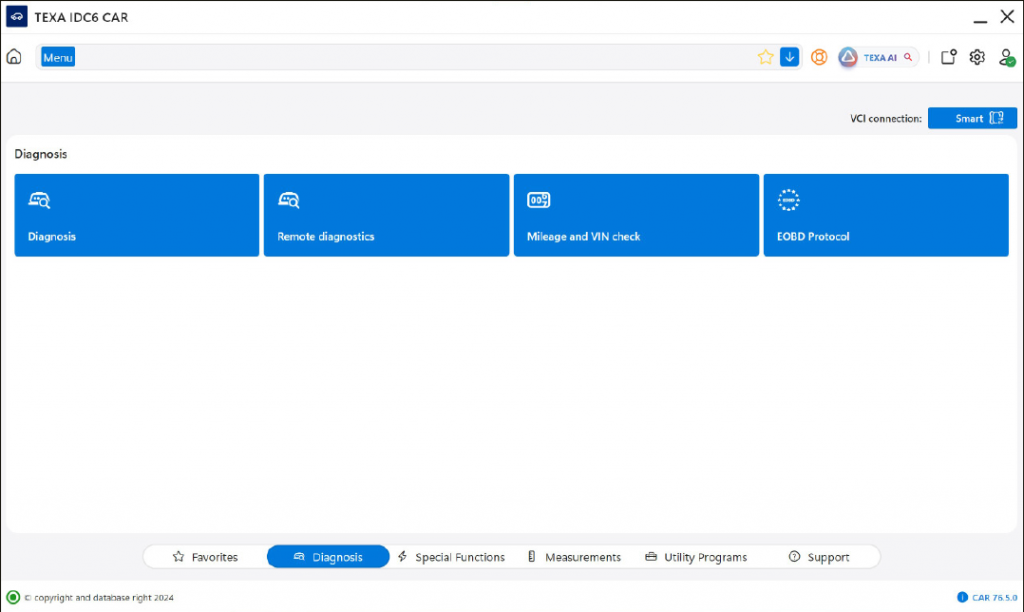Start the EOBD Protocol function
The height and width of the screenshot is (612, 1024).
coord(886,215)
